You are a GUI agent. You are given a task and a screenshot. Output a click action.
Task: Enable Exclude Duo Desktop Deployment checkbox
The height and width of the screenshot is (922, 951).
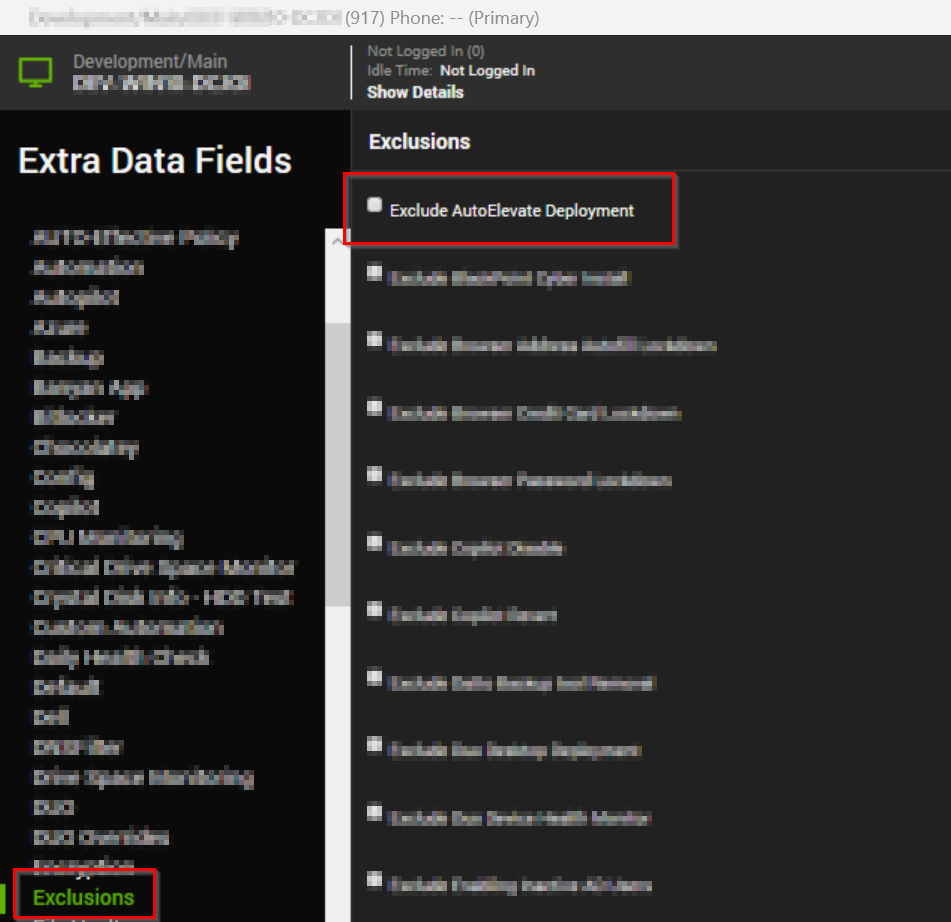tap(375, 745)
